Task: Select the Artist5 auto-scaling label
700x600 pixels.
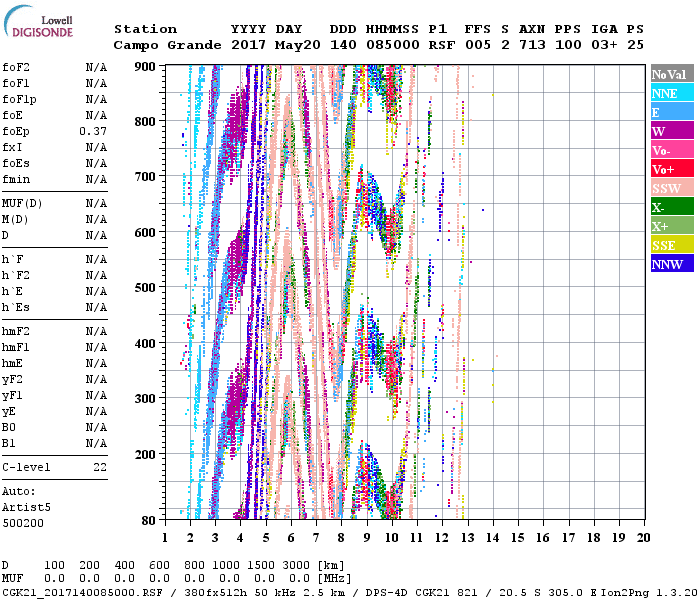Action: click(x=24, y=507)
